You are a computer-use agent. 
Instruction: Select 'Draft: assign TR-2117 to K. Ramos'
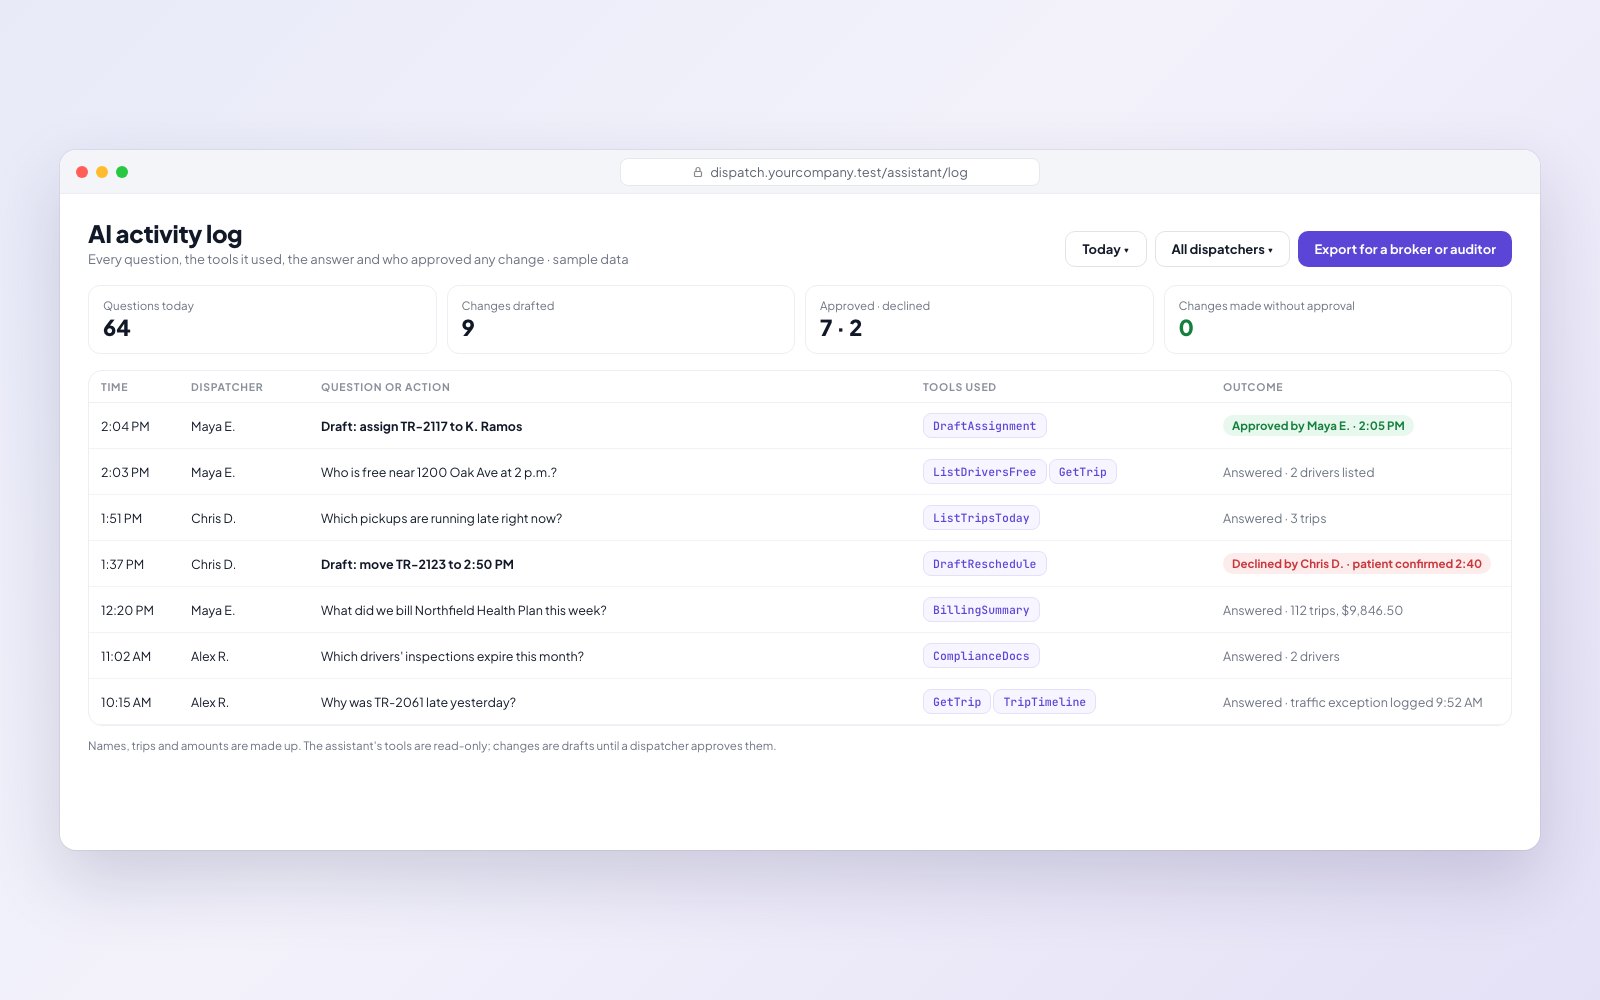tap(421, 426)
